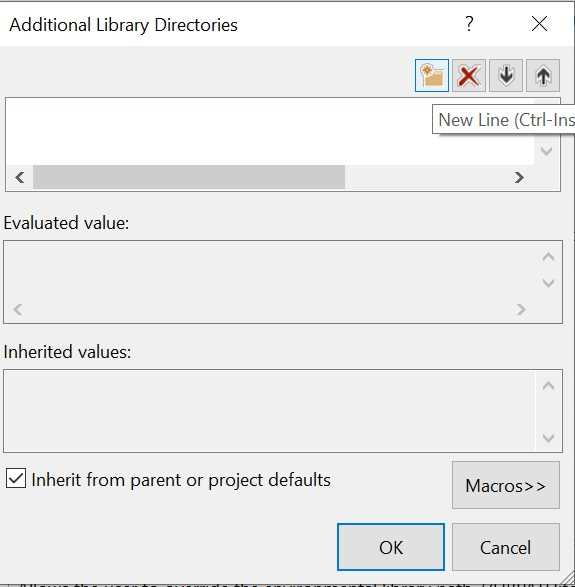Click the horizontal scrollbar thumb in directories list
This screenshot has width=575, height=587.
[x=189, y=177]
